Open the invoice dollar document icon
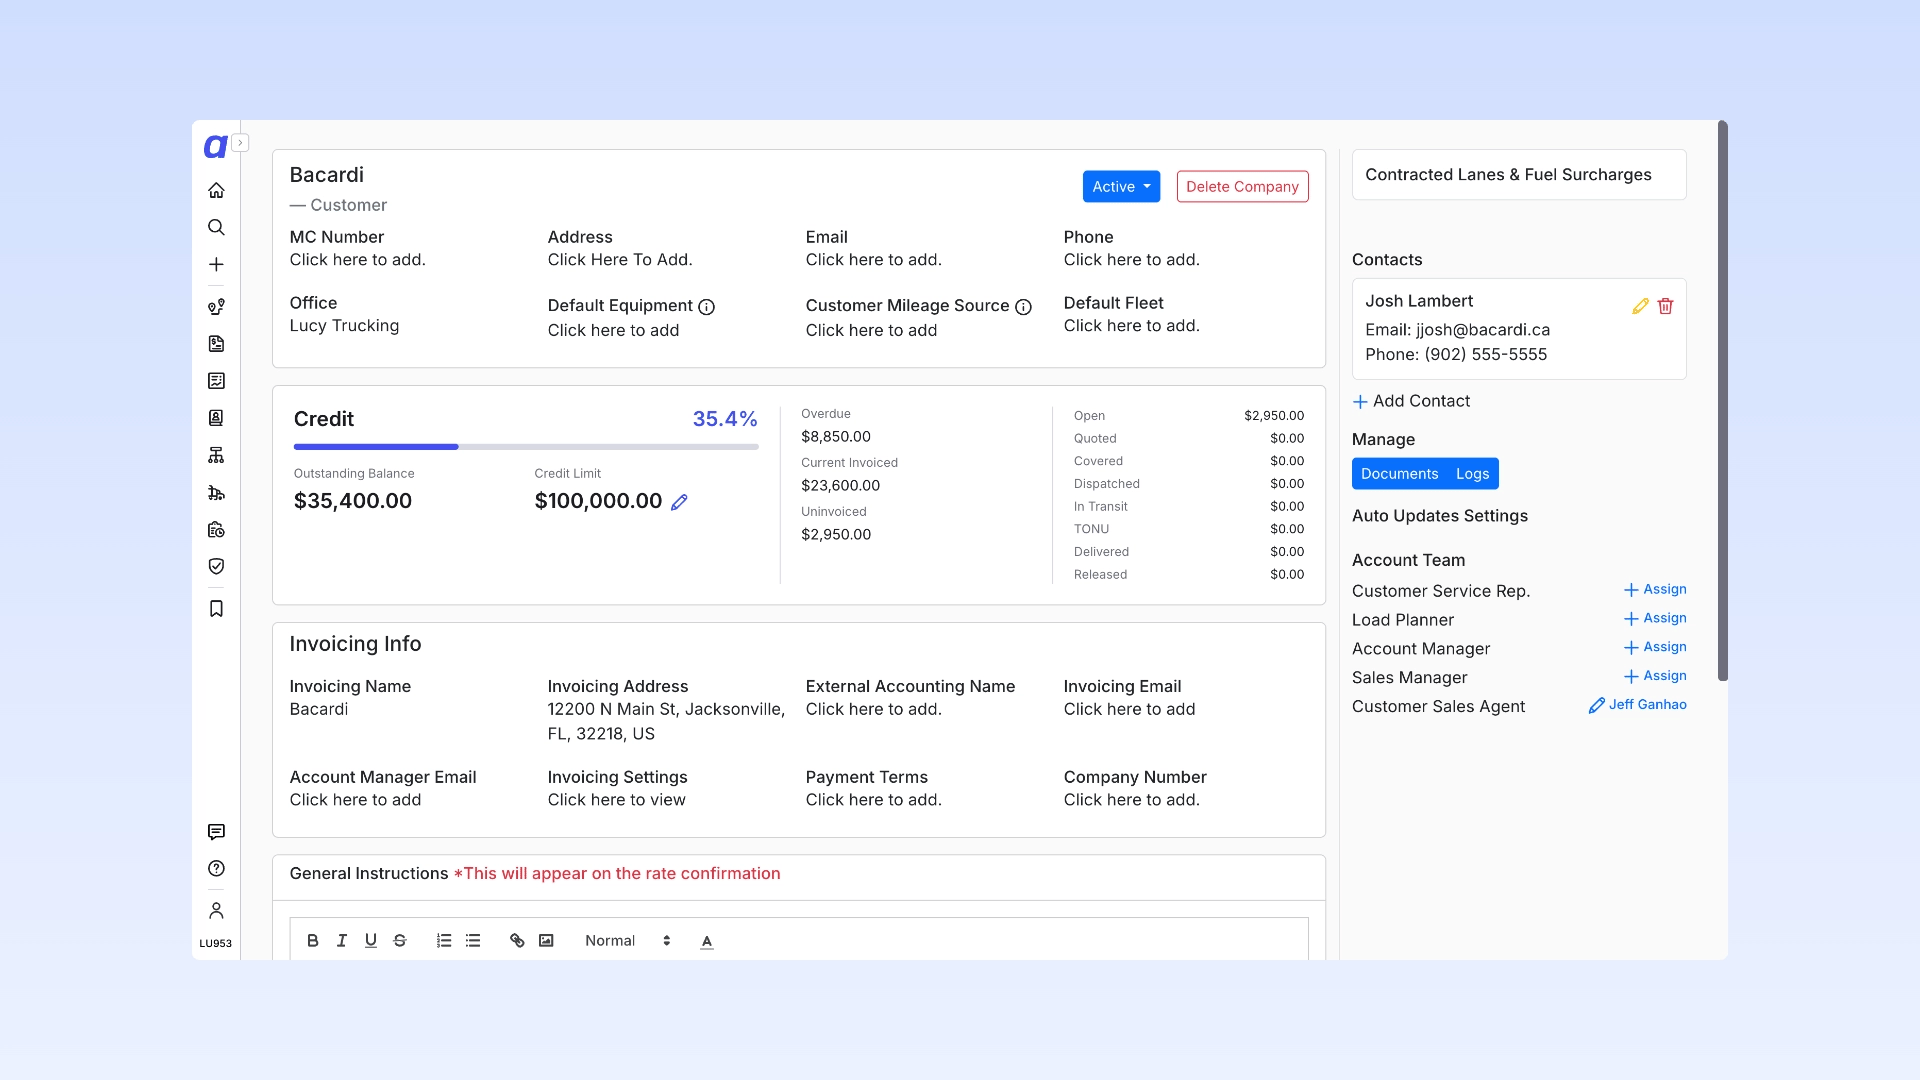The image size is (1920, 1080). (216, 344)
